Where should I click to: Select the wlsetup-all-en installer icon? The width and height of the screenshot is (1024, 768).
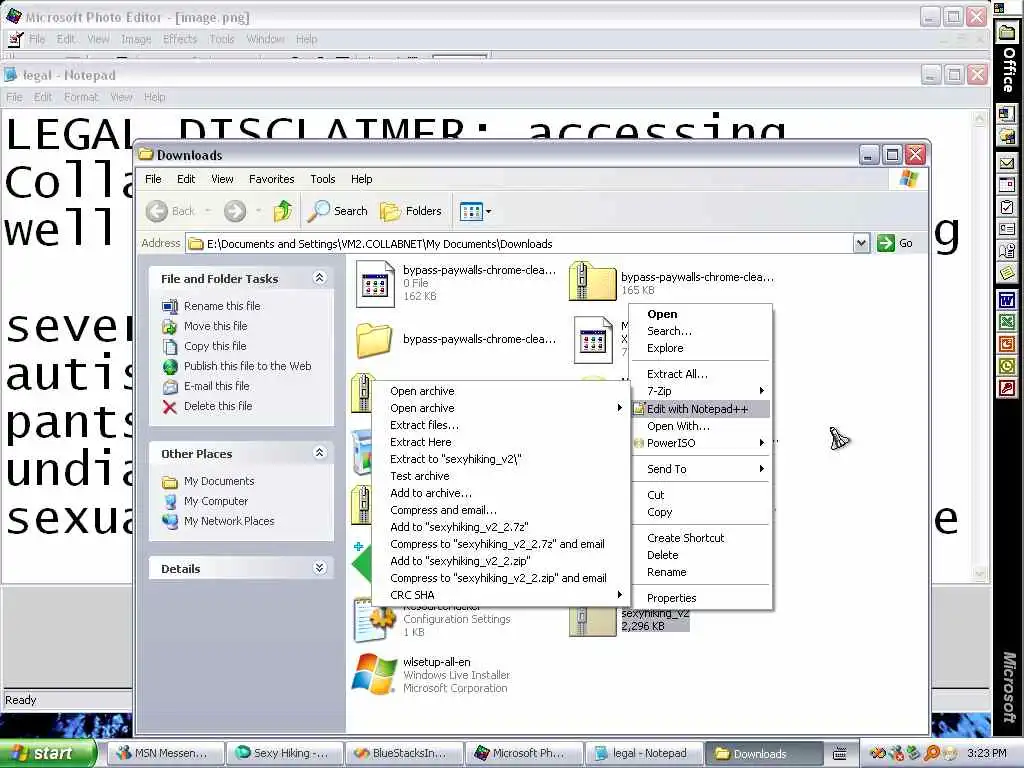click(x=374, y=673)
